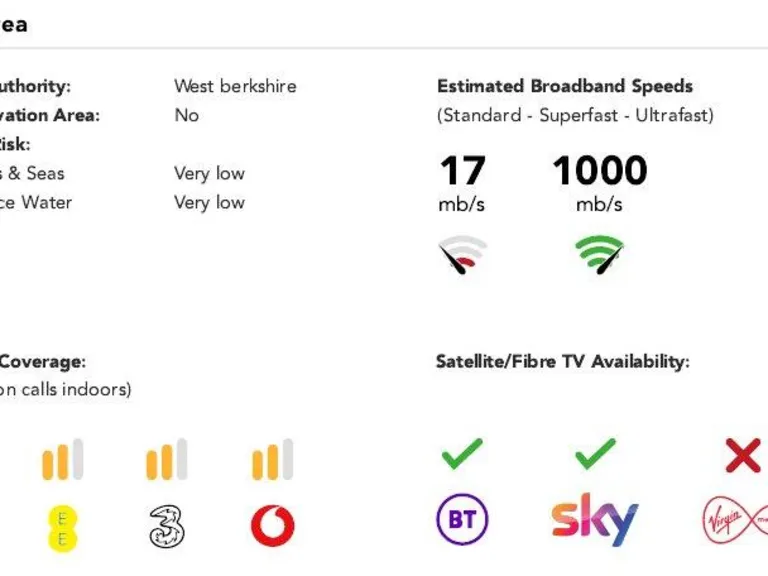Click the West berkshire authority text
Screen dimensions: 768x576
pos(235,86)
